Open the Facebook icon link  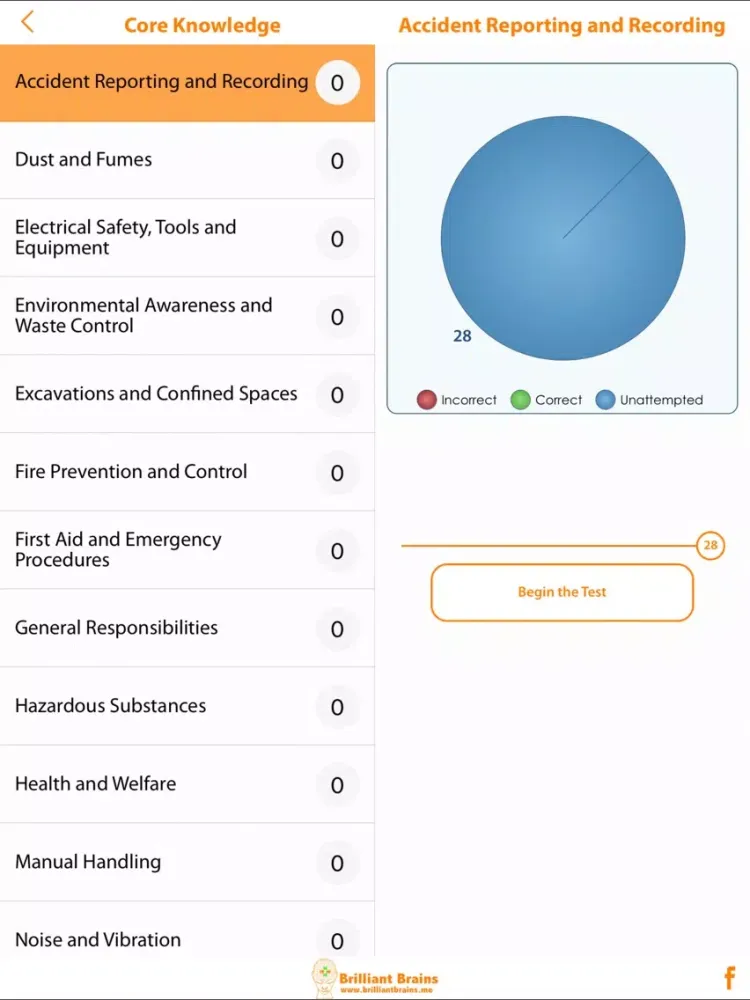click(729, 978)
